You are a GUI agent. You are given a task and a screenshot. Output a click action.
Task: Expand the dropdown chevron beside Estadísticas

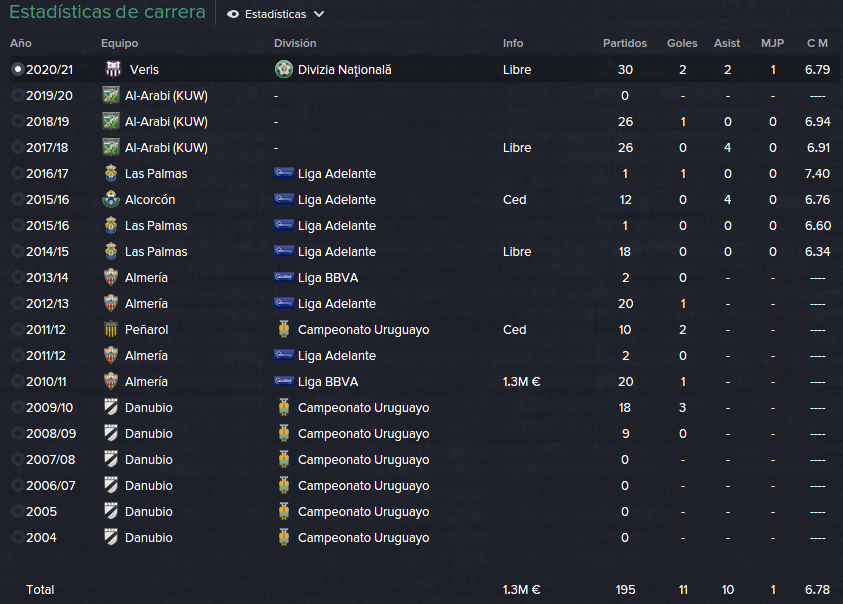319,14
